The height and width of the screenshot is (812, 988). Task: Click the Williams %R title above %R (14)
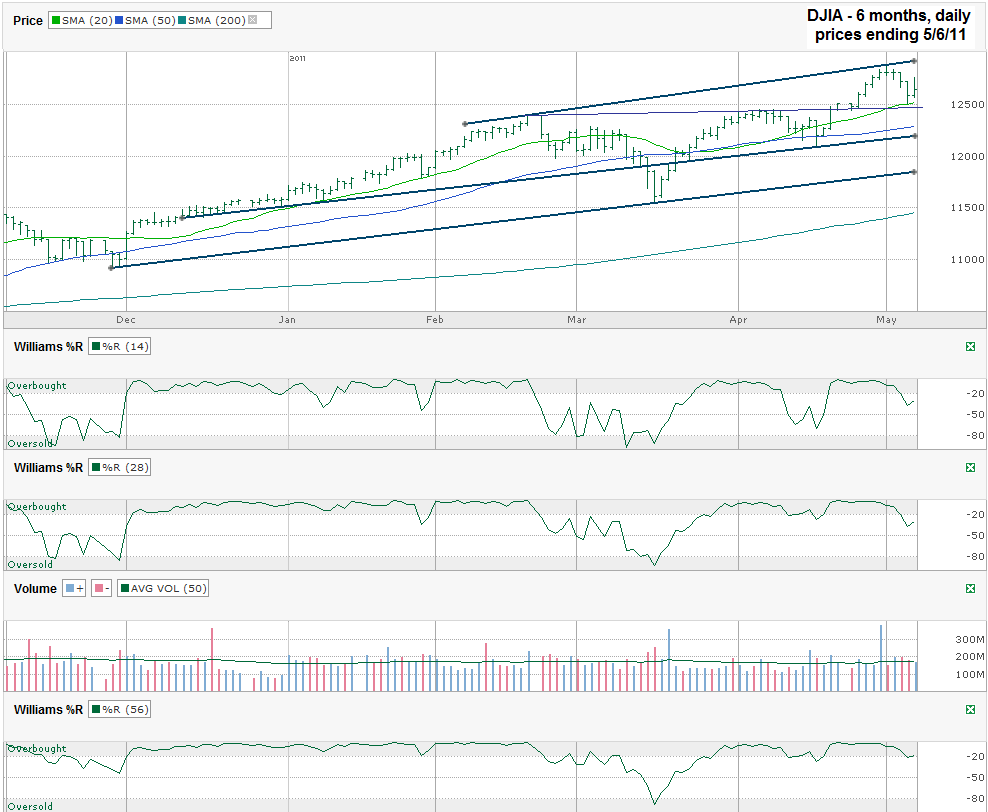(x=48, y=346)
